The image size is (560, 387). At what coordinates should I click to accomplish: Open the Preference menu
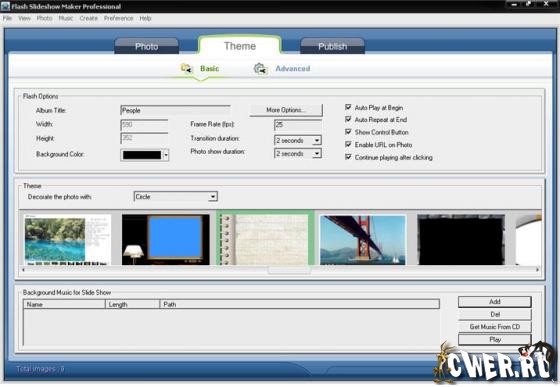click(119, 18)
